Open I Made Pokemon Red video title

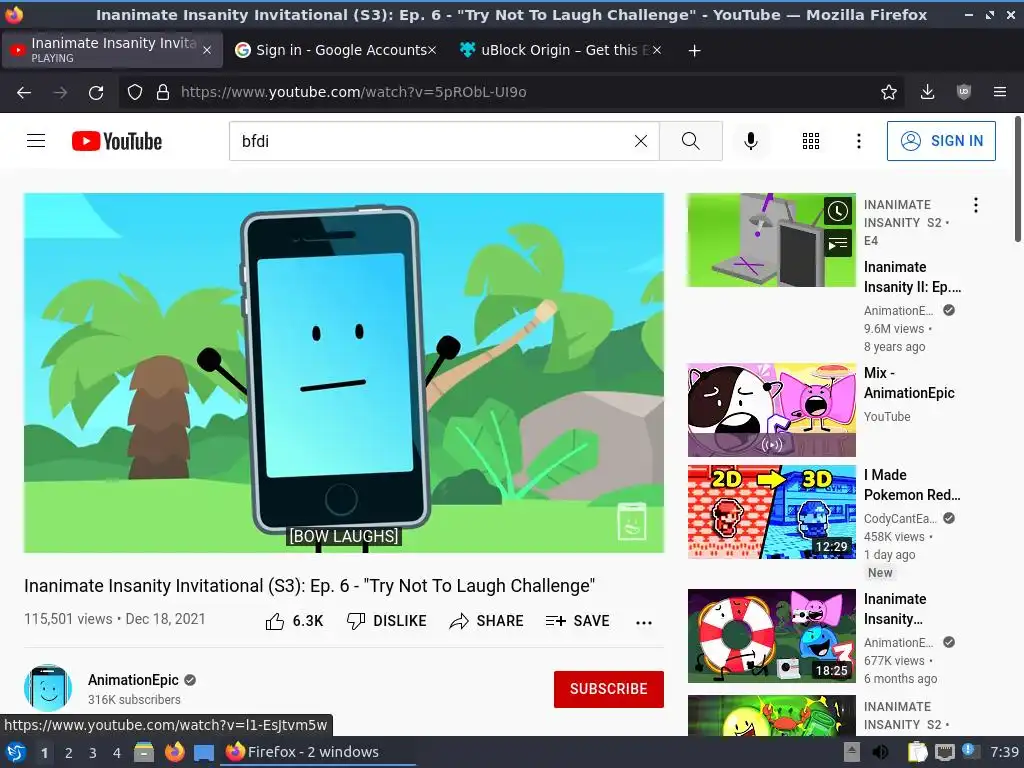click(912, 485)
